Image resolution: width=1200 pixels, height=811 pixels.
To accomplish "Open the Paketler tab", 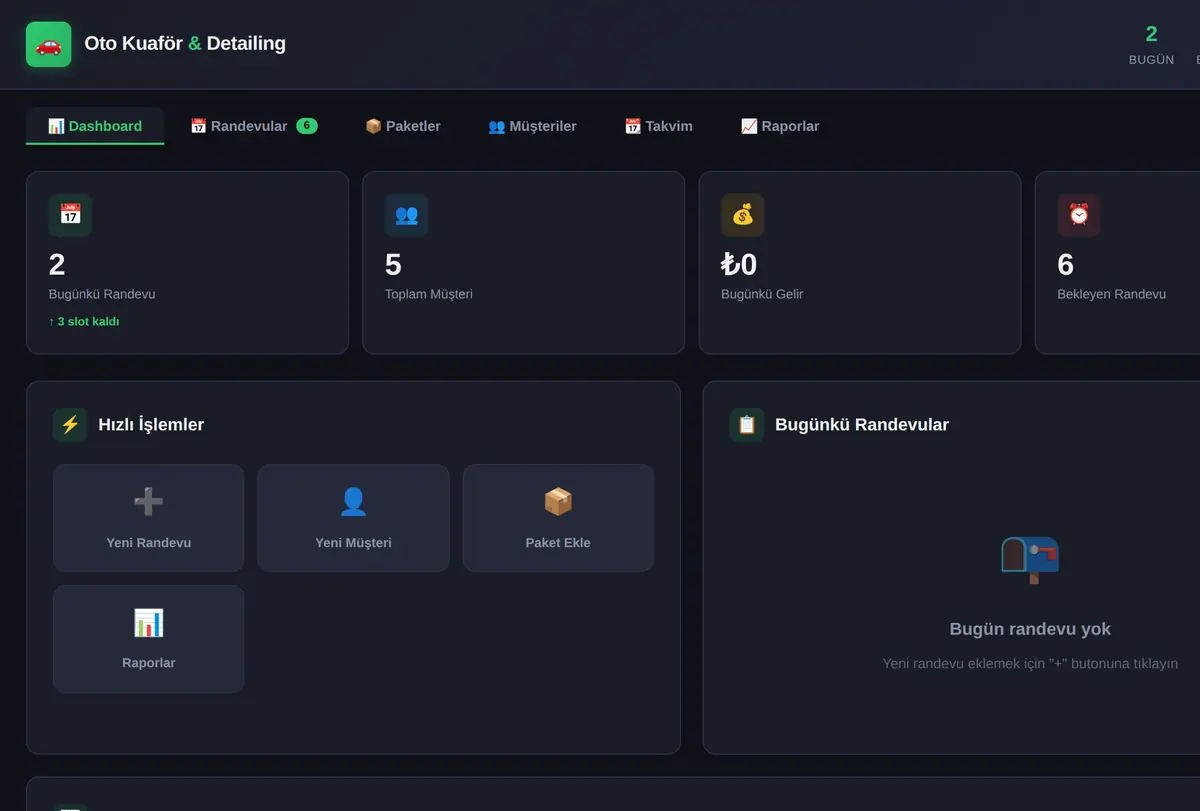I will (x=403, y=126).
